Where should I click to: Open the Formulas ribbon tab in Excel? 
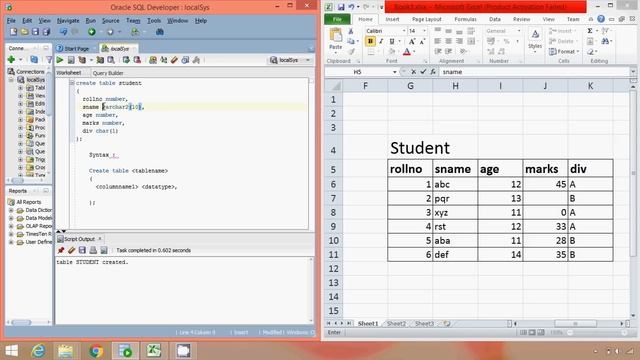465,19
